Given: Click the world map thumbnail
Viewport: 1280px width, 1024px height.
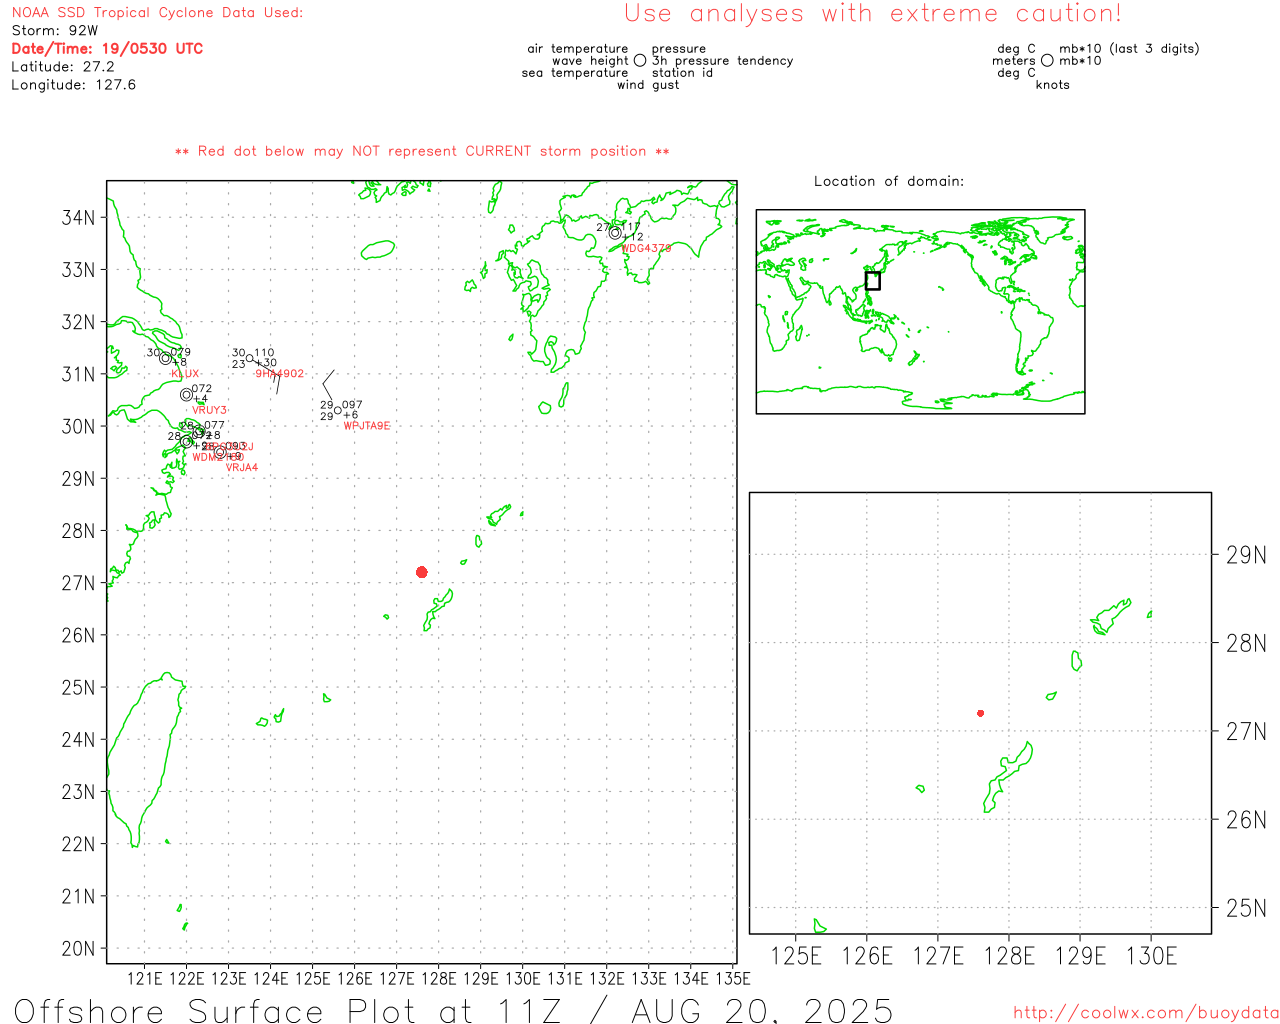Looking at the screenshot, I should tap(920, 312).
